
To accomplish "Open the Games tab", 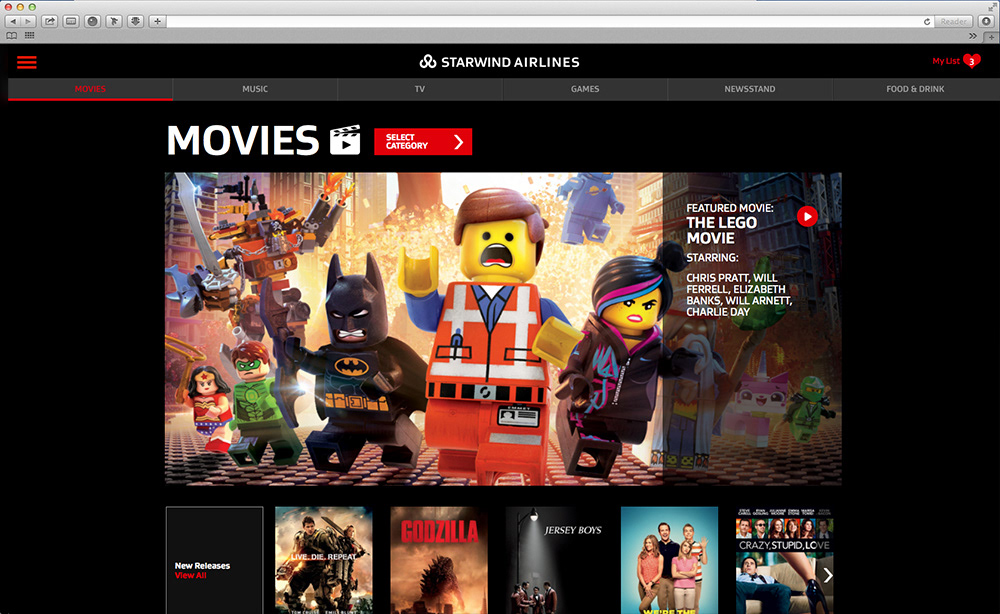I will coord(585,89).
